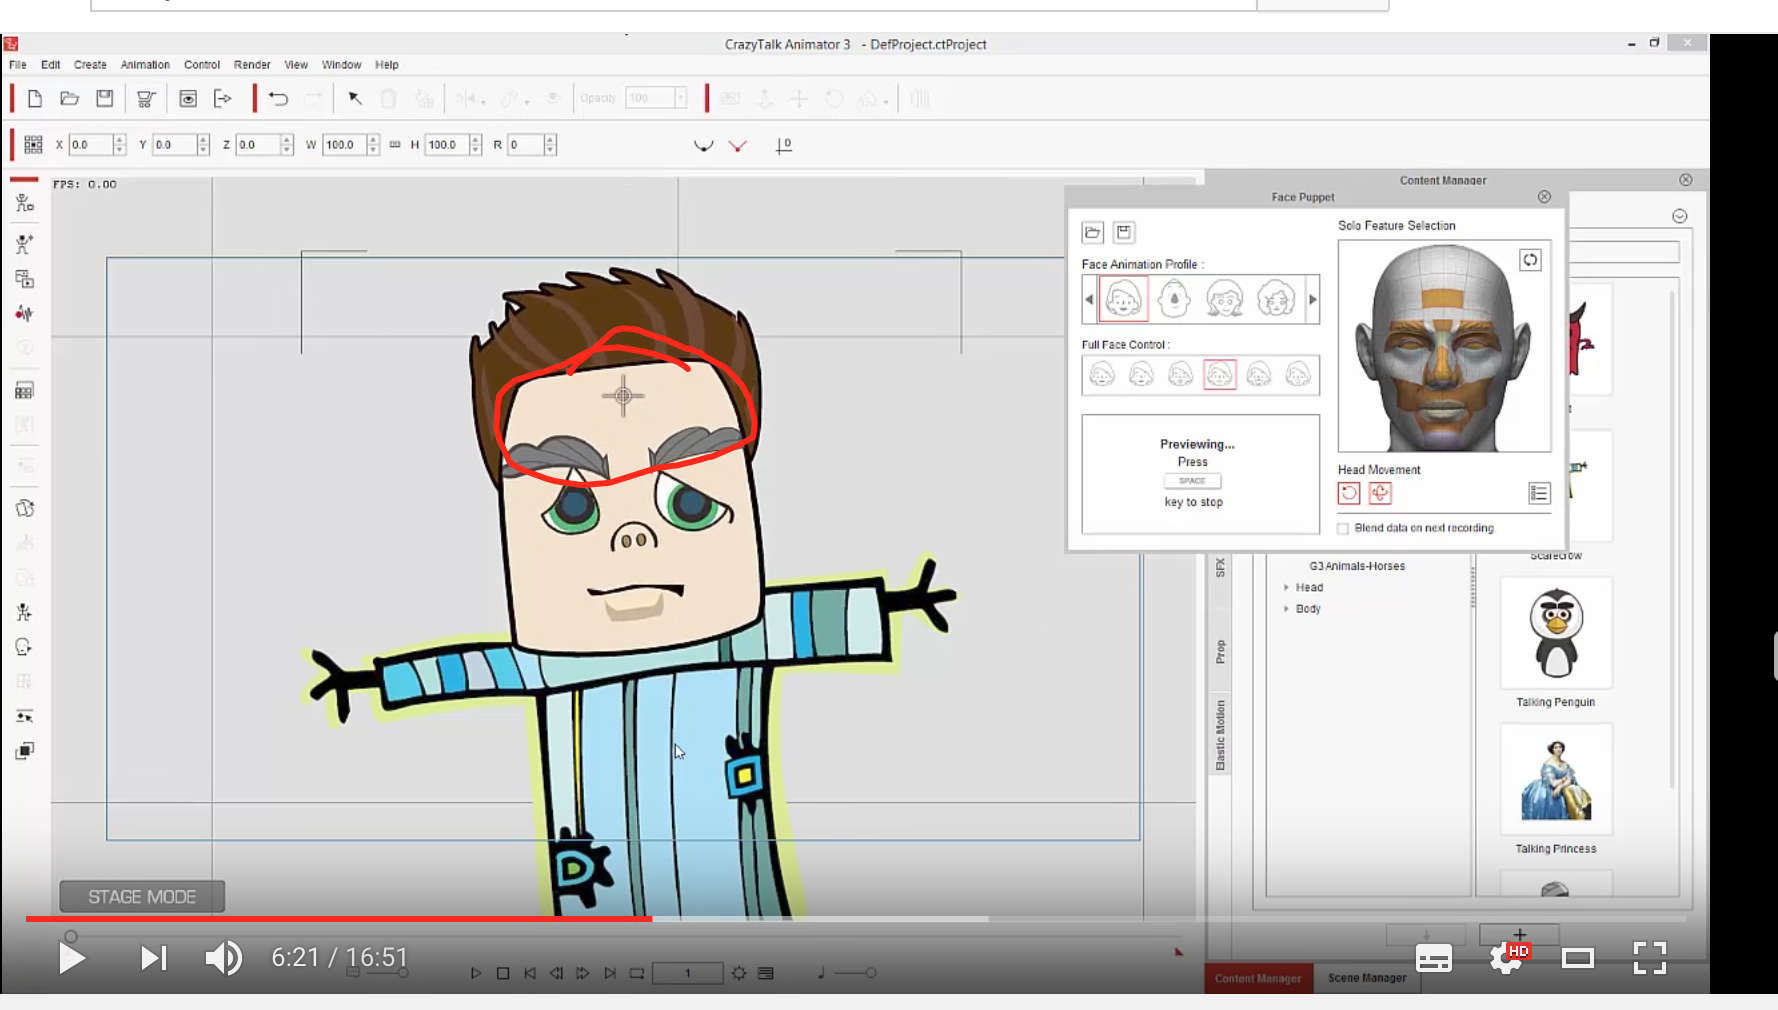This screenshot has height=1010, width=1778.
Task: Open a project with the top toolbar folder icon
Action: pos(69,98)
